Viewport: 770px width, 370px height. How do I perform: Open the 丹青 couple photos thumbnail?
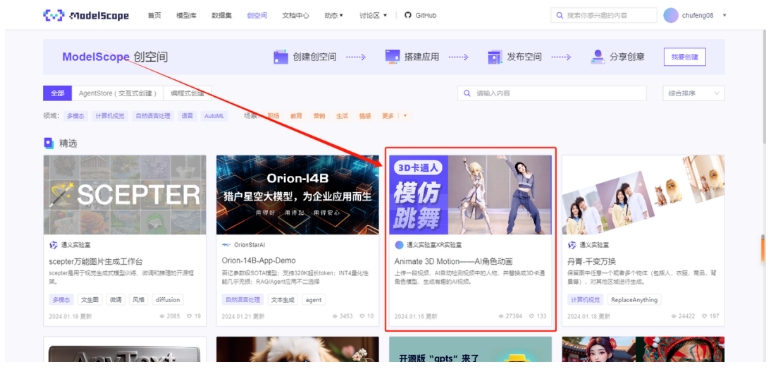(x=643, y=195)
